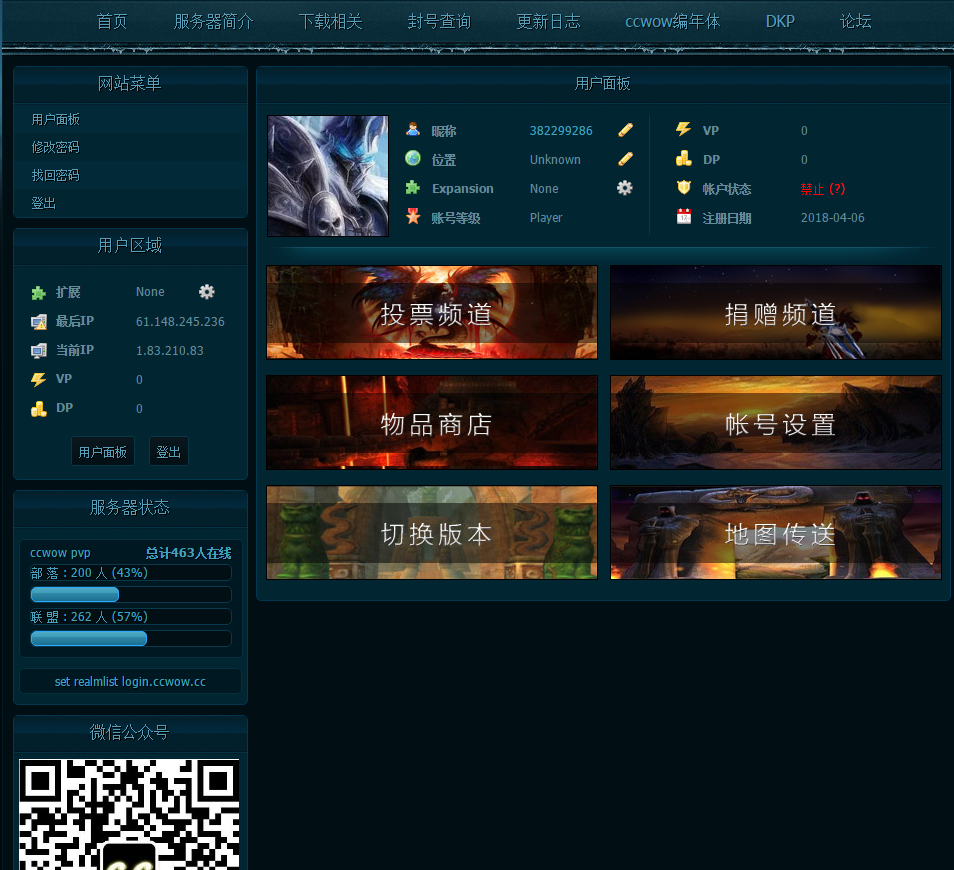The height and width of the screenshot is (870, 954).
Task: Click the gear icon beside 扩展 None
Action: coord(206,291)
